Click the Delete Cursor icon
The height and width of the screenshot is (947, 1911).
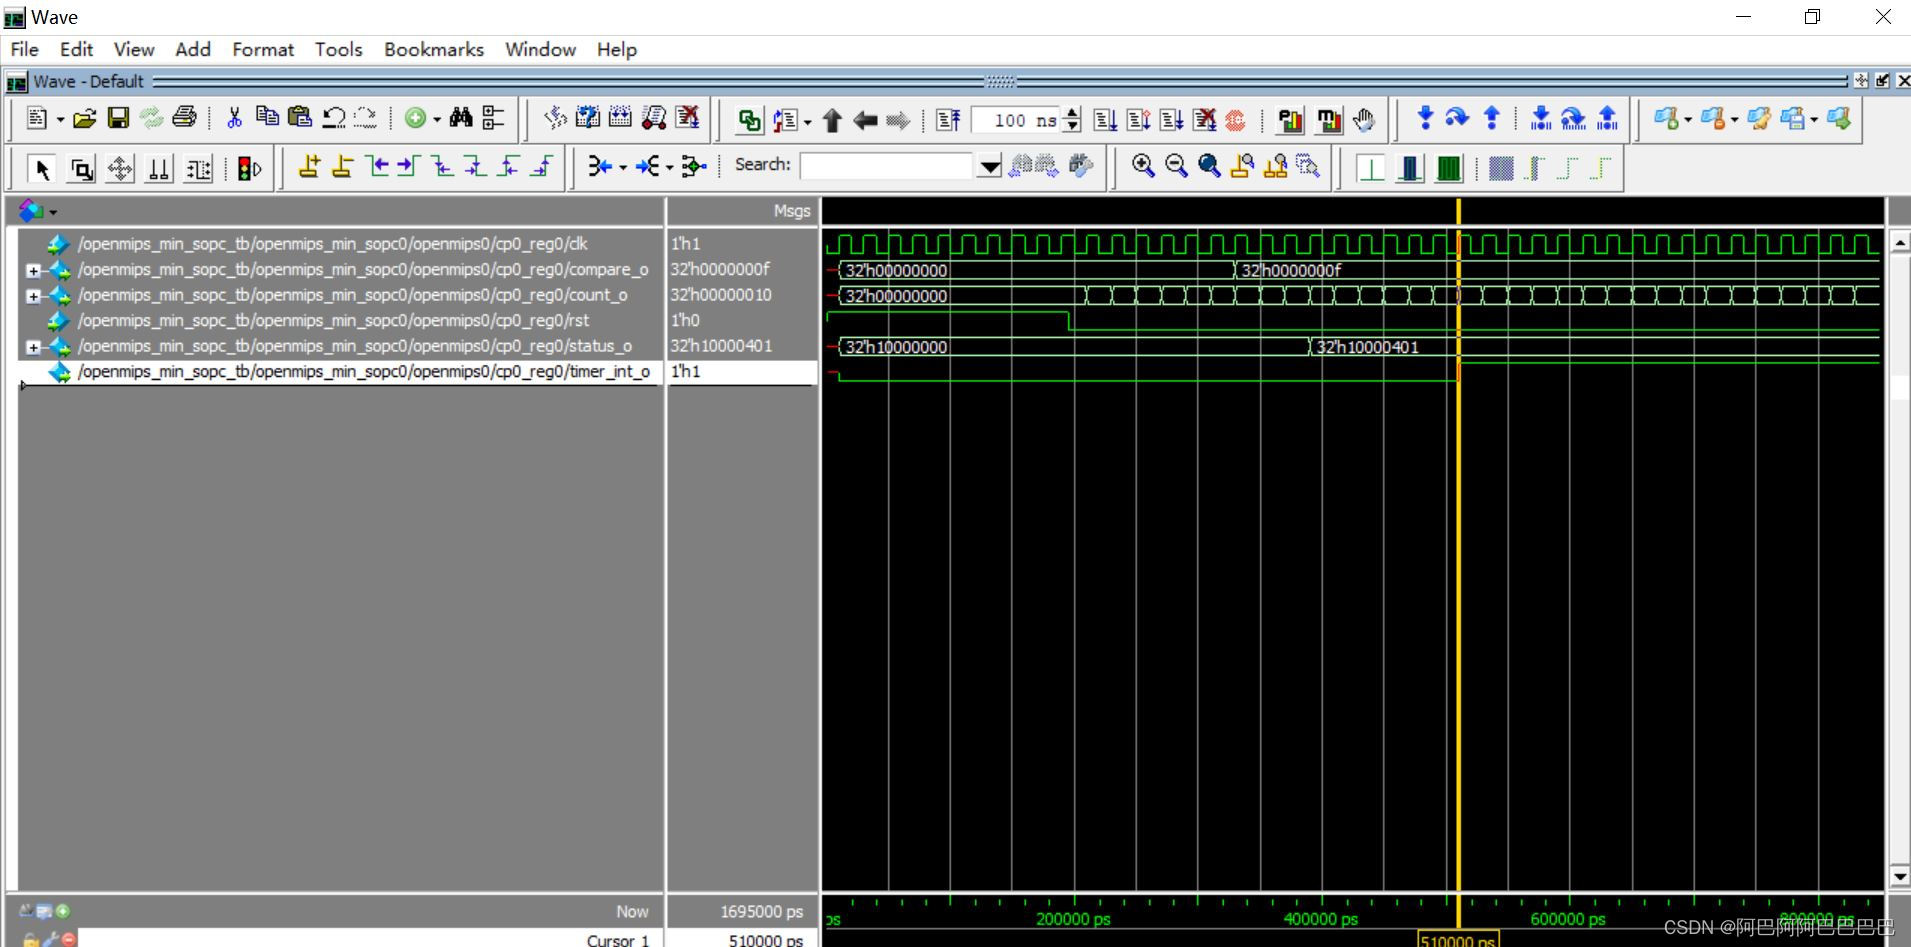pyautogui.click(x=342, y=167)
